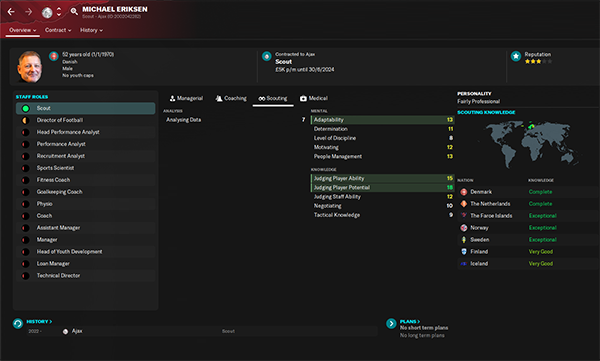
Task: Expand the History dropdown menu
Action: [x=91, y=30]
